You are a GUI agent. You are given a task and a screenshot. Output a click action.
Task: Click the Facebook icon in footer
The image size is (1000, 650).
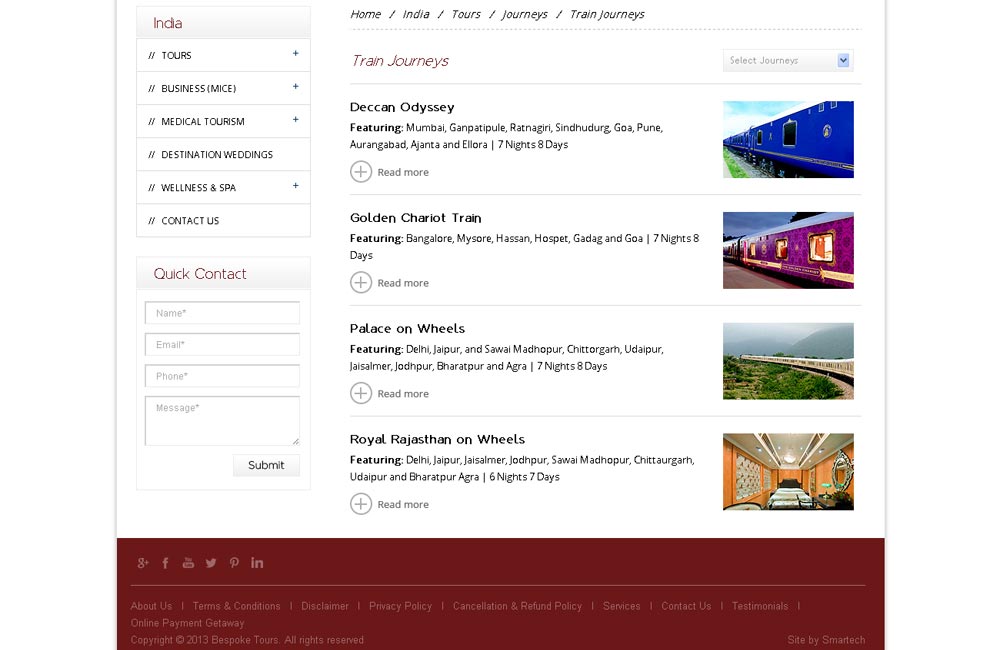(166, 563)
